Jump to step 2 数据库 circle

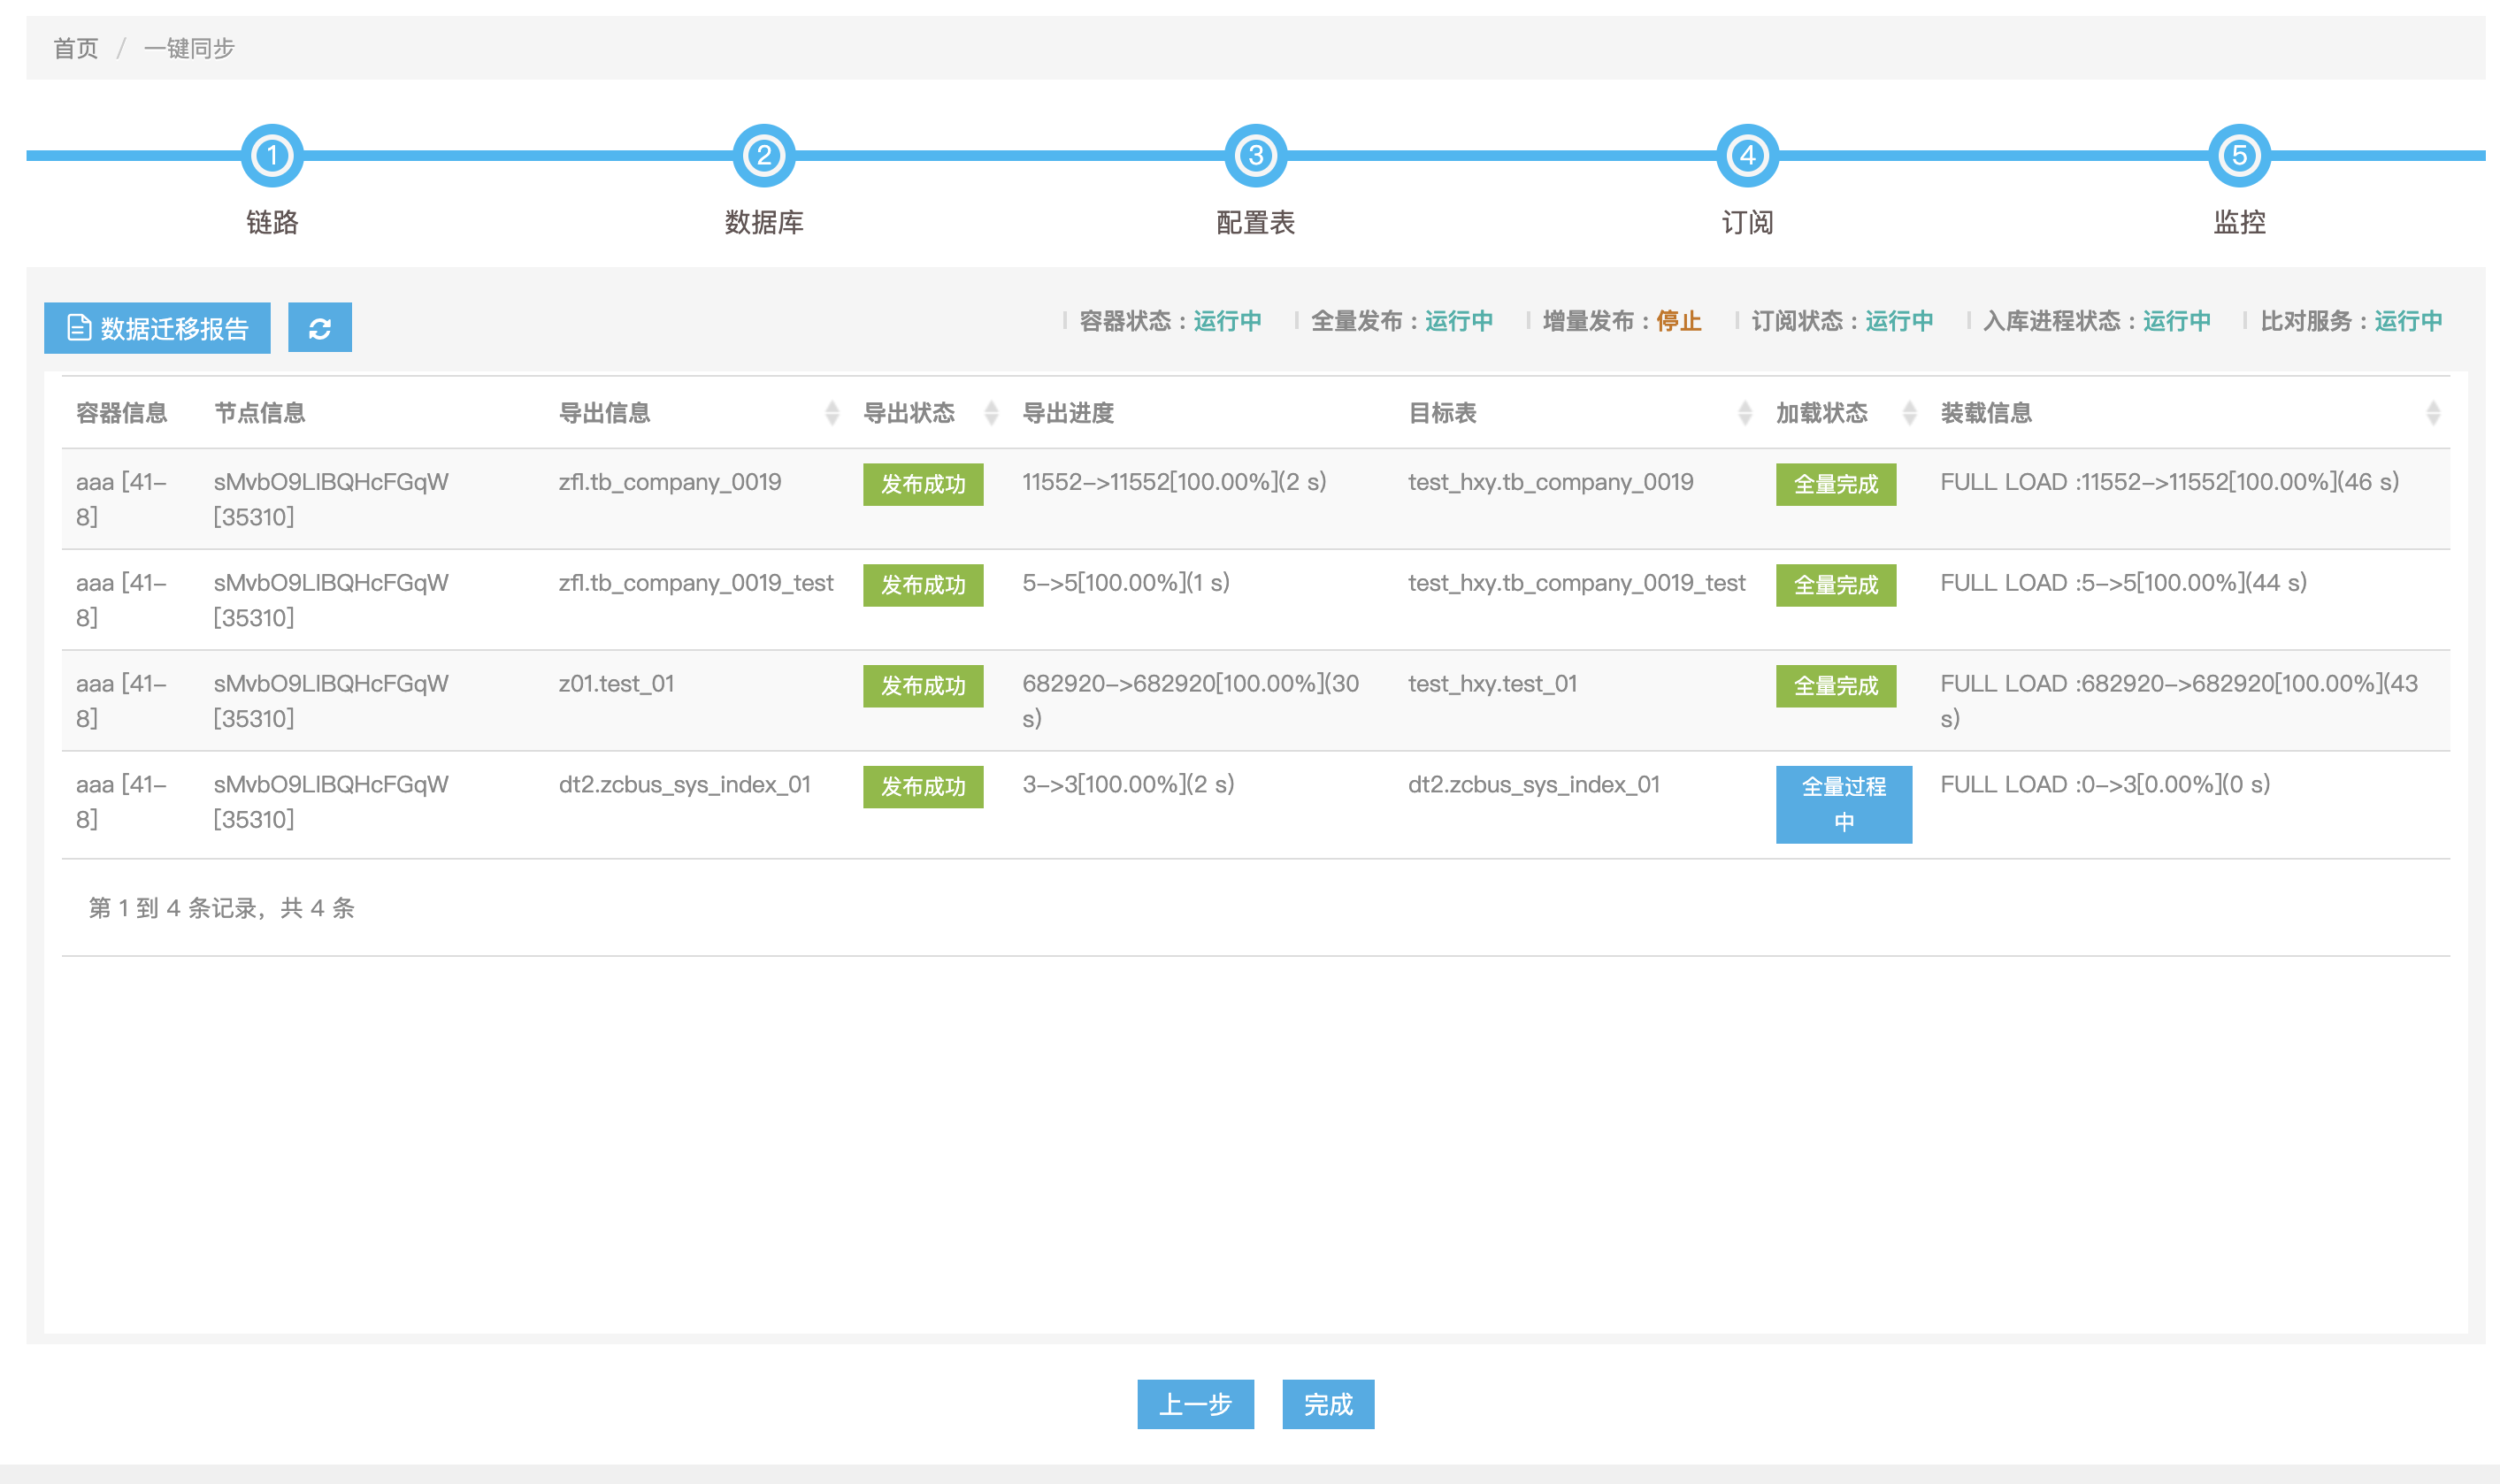click(x=763, y=156)
